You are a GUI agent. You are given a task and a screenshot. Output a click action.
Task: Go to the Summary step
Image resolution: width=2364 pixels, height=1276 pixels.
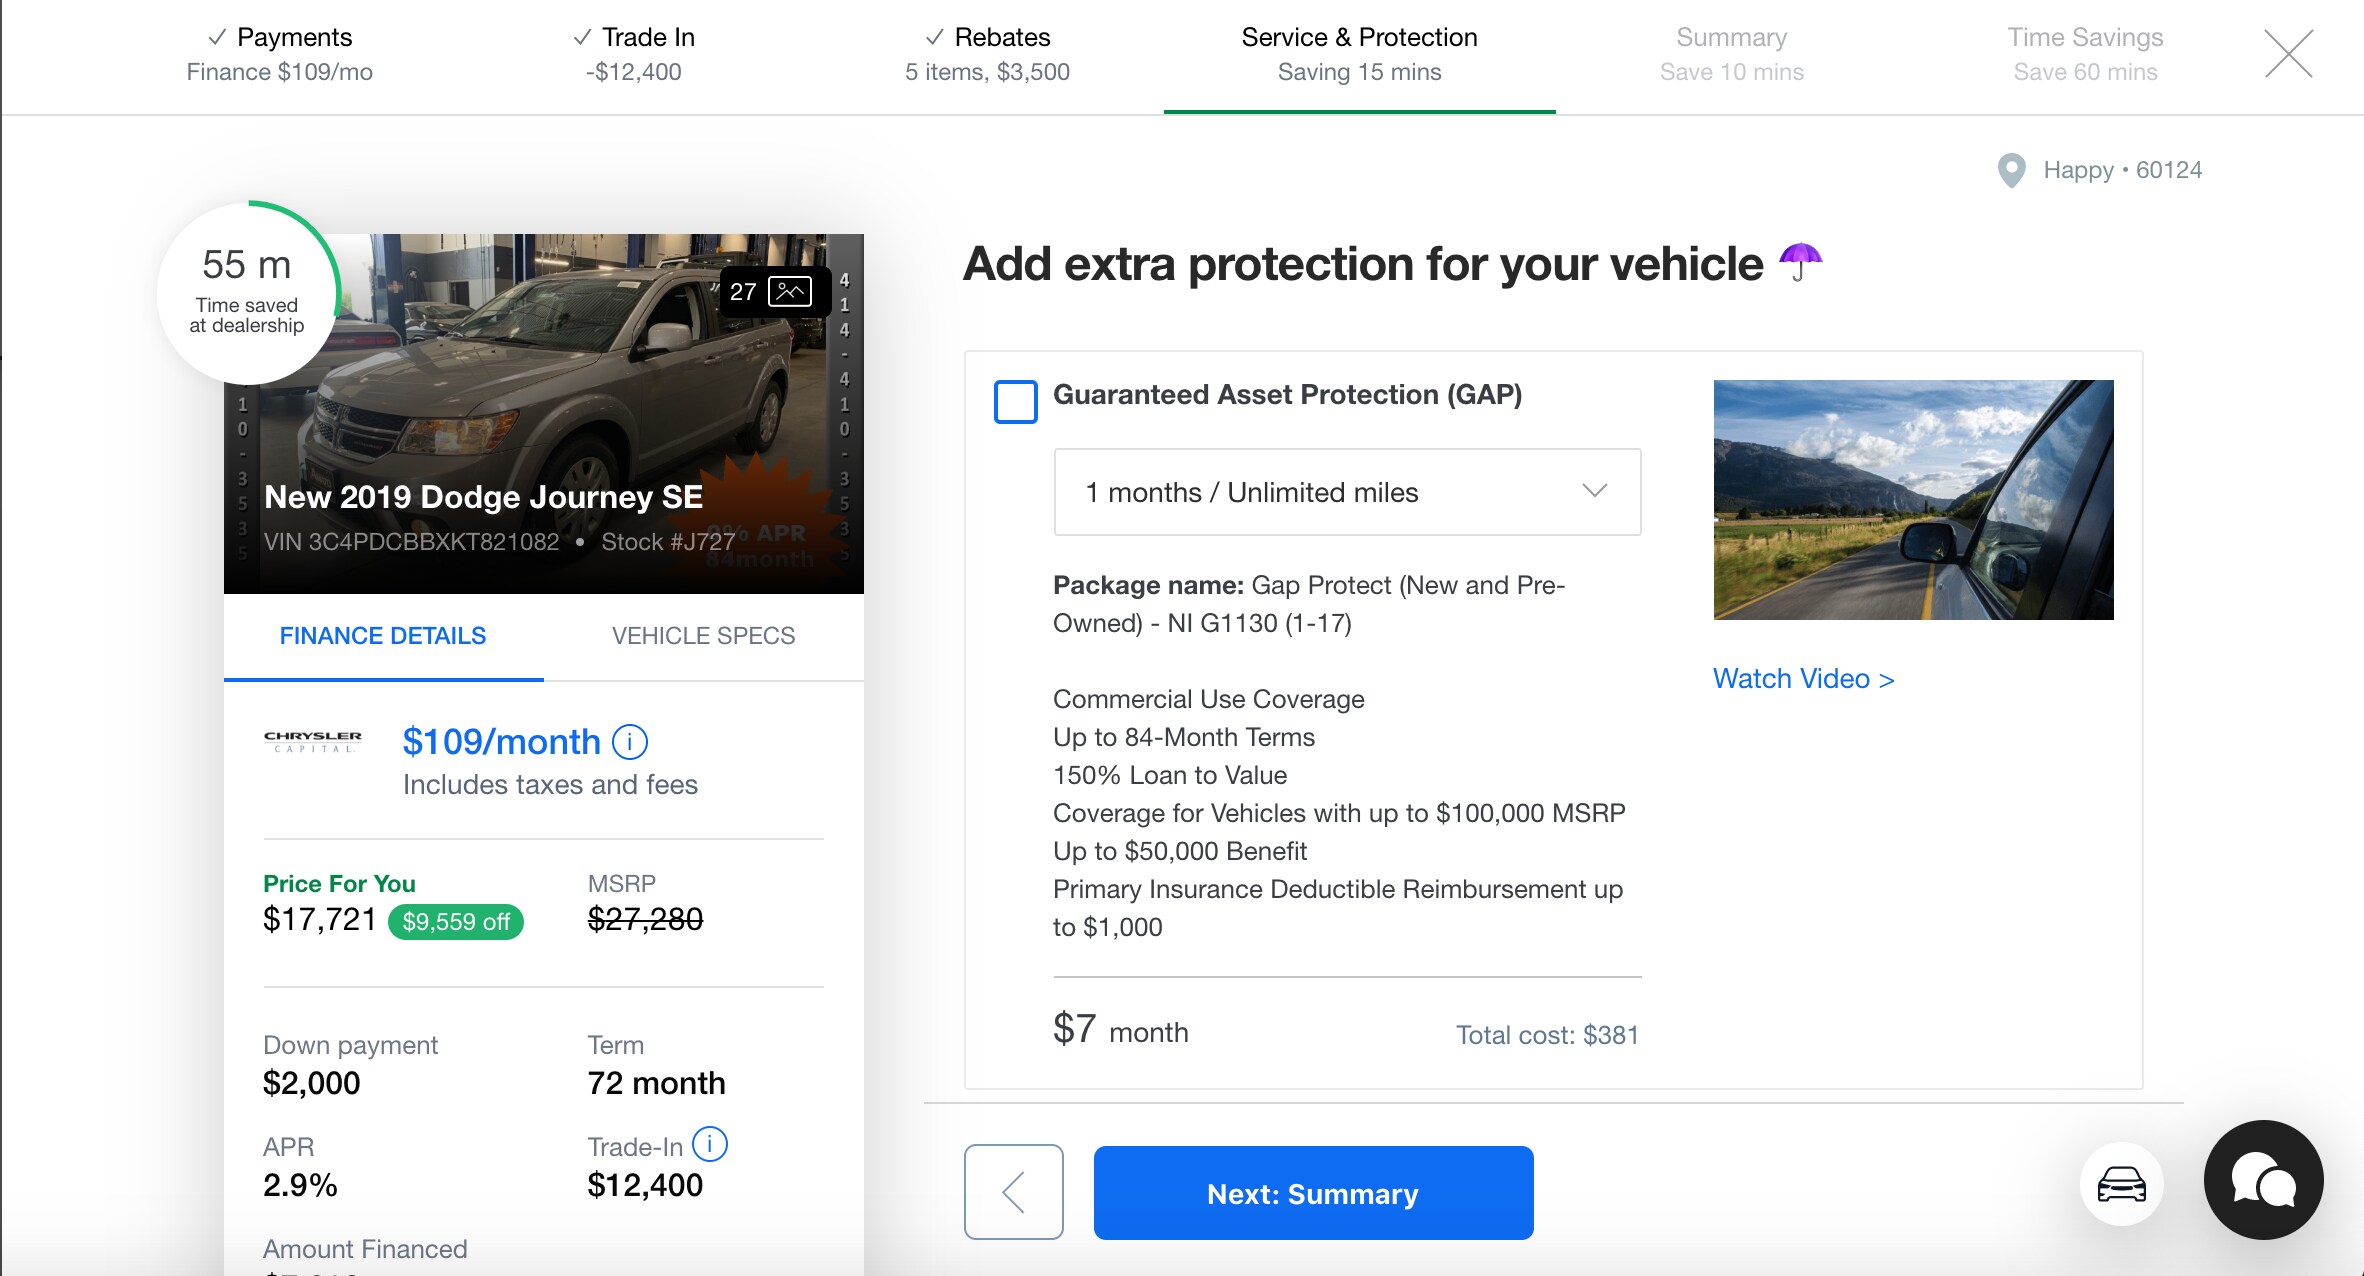tap(1731, 52)
